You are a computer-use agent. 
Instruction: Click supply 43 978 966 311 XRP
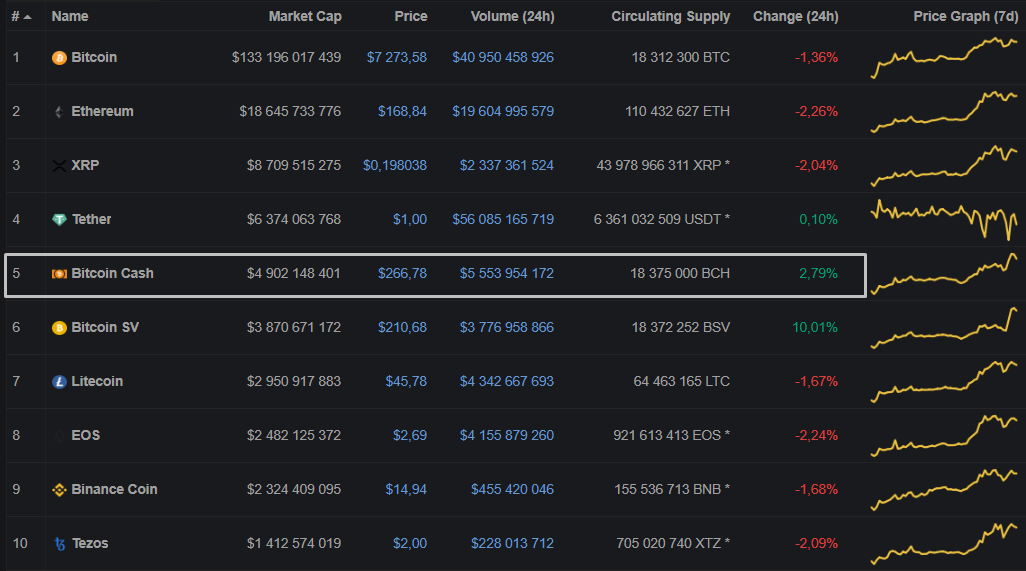click(x=663, y=165)
